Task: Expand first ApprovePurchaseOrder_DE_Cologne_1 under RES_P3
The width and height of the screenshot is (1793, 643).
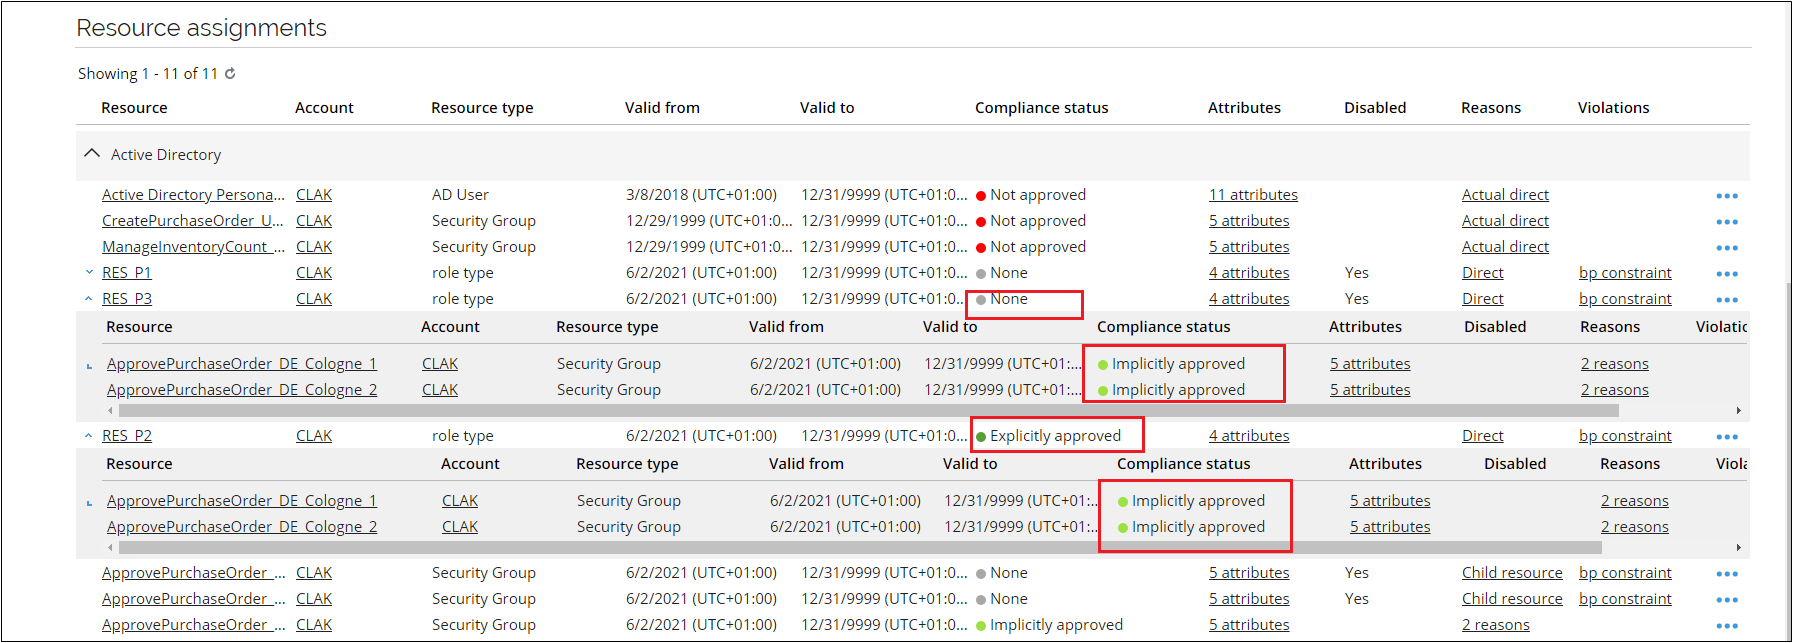Action: [x=89, y=366]
